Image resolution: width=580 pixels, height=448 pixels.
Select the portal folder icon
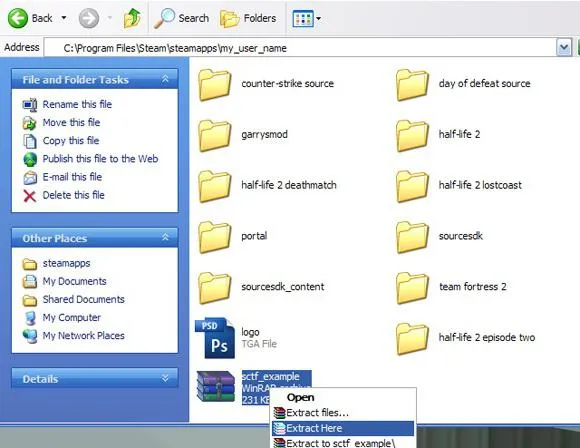215,237
